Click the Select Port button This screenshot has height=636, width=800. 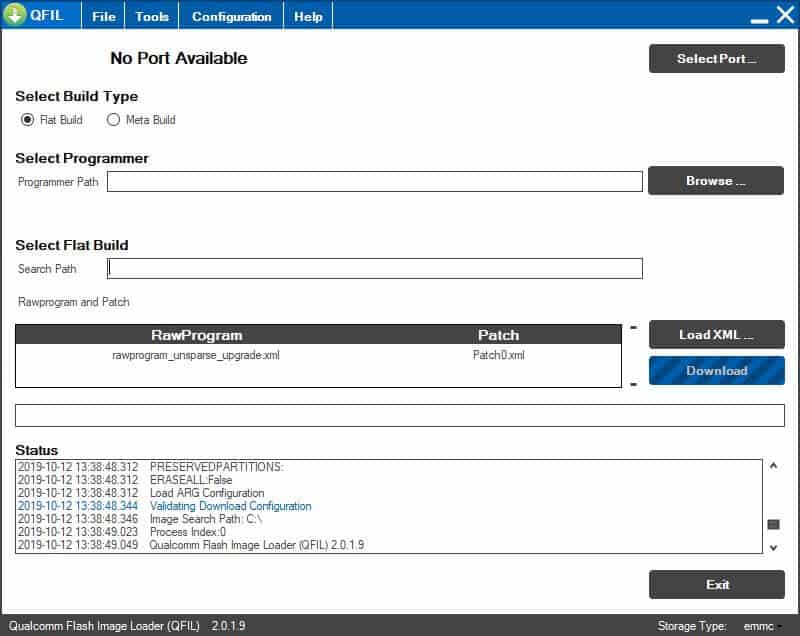(x=716, y=59)
